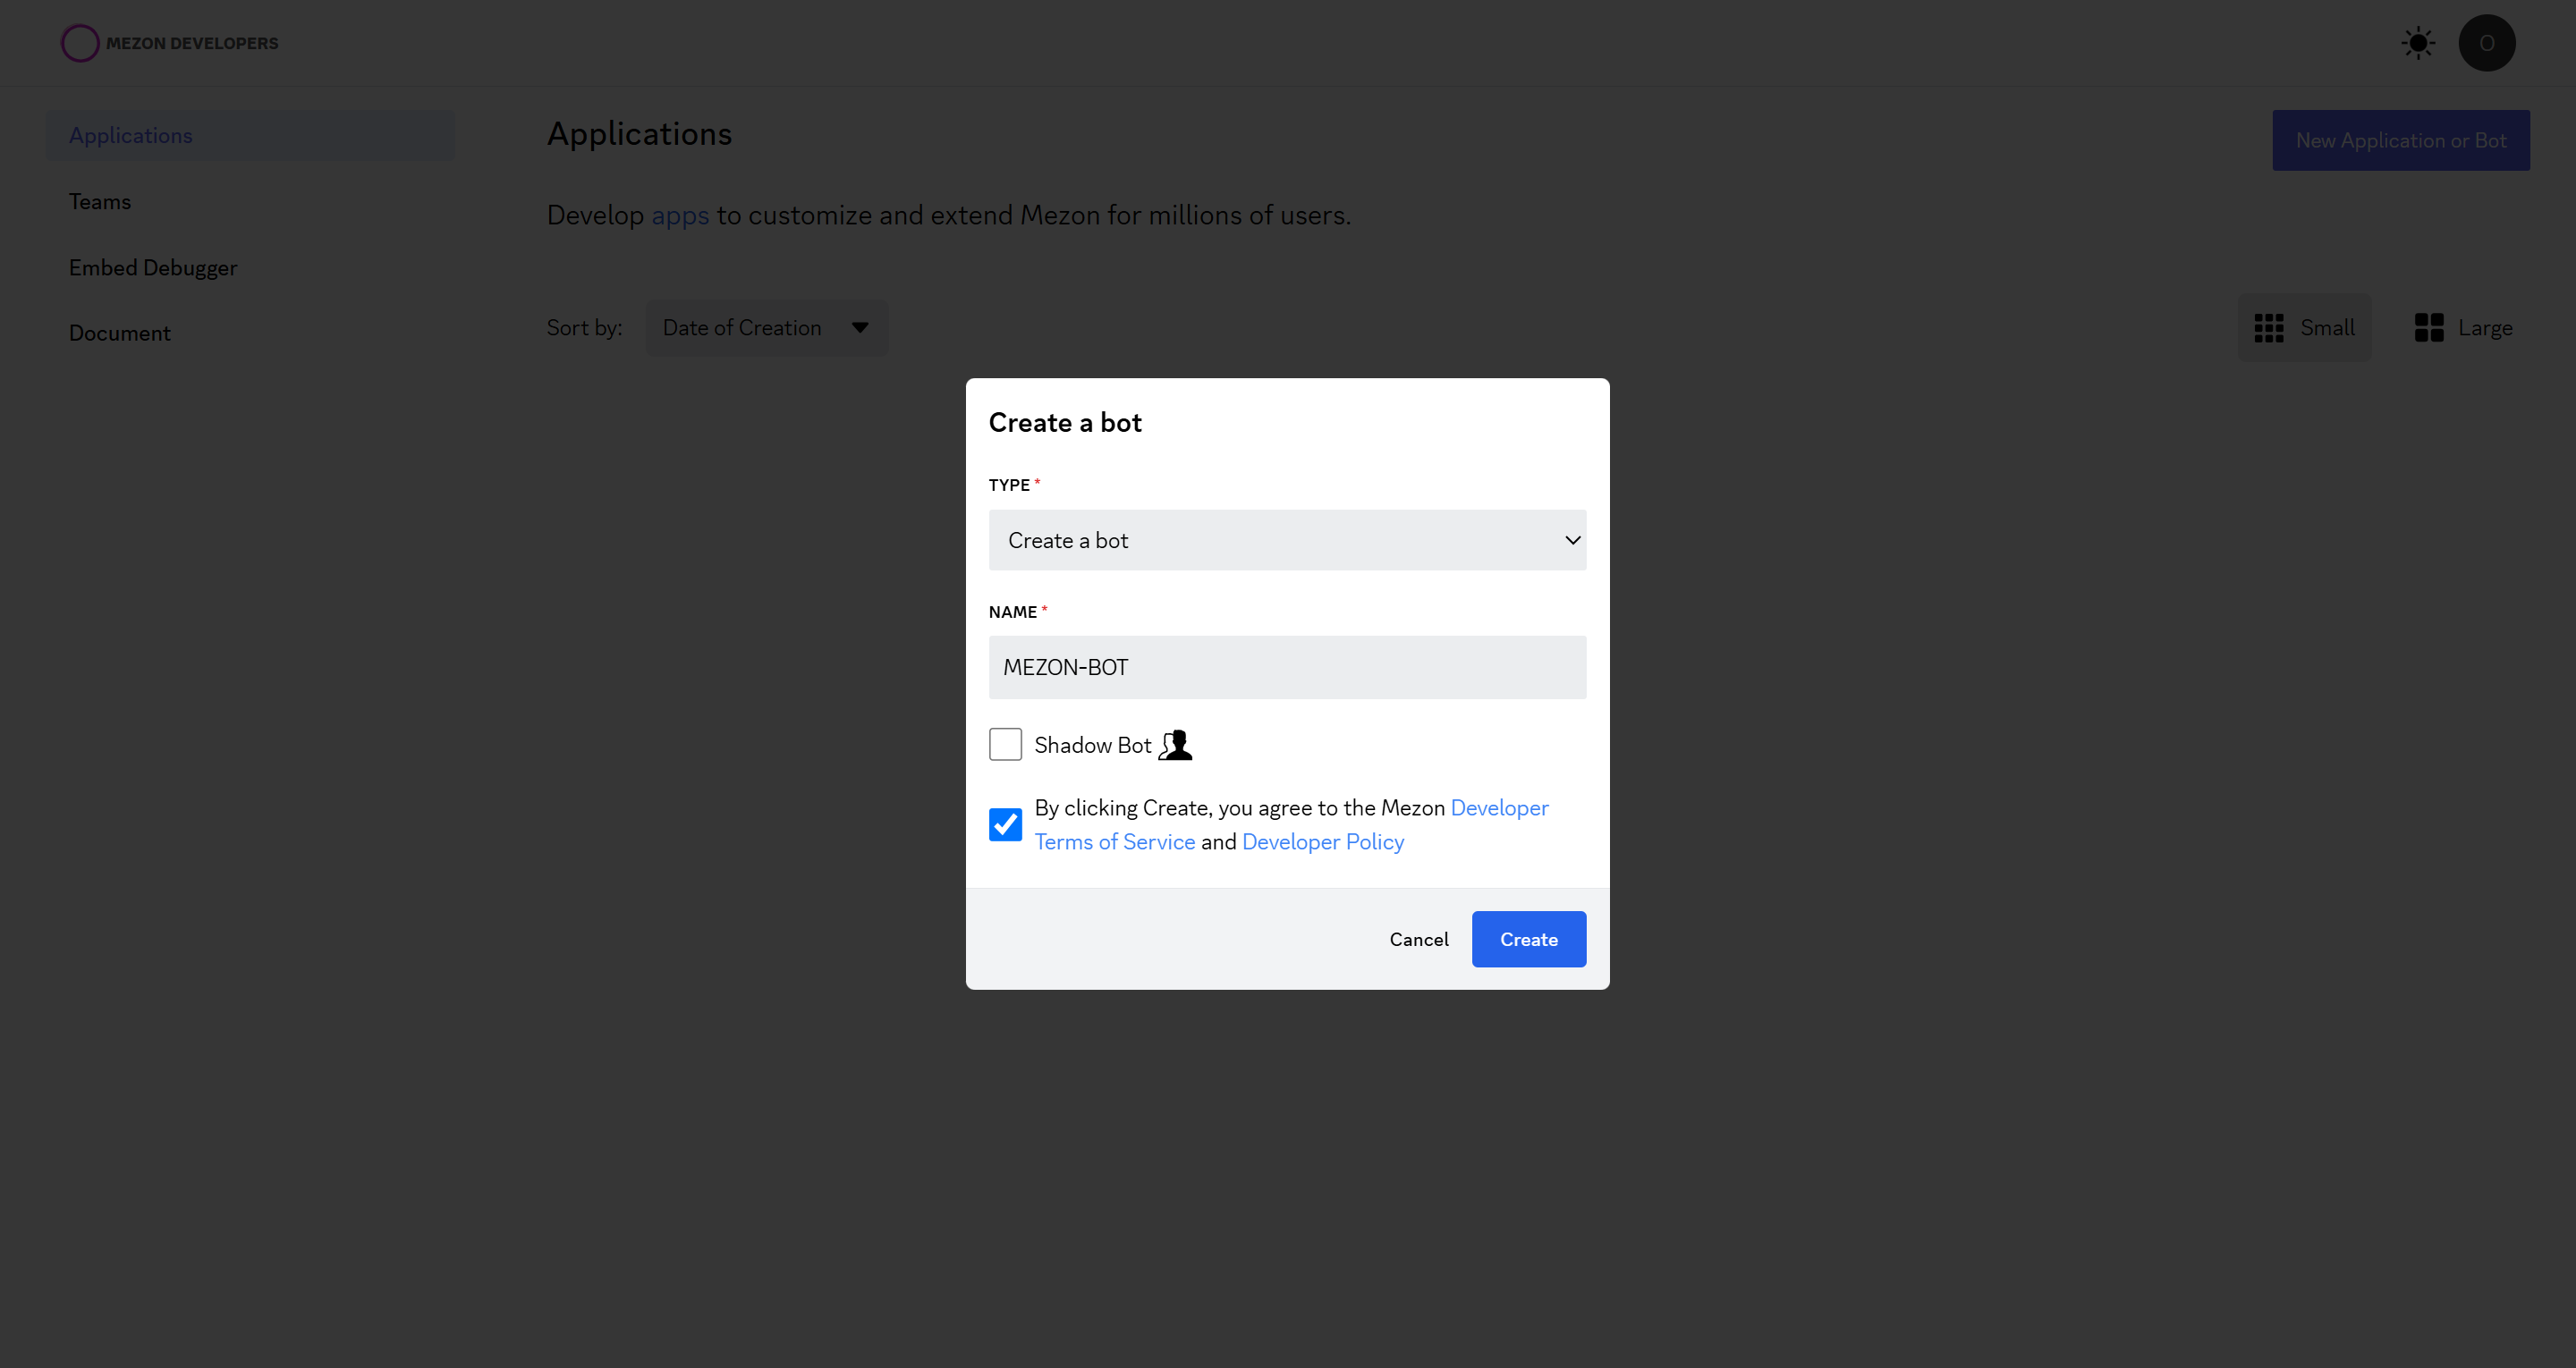
Task: Uncheck the terms agreement checkbox
Action: point(1005,824)
